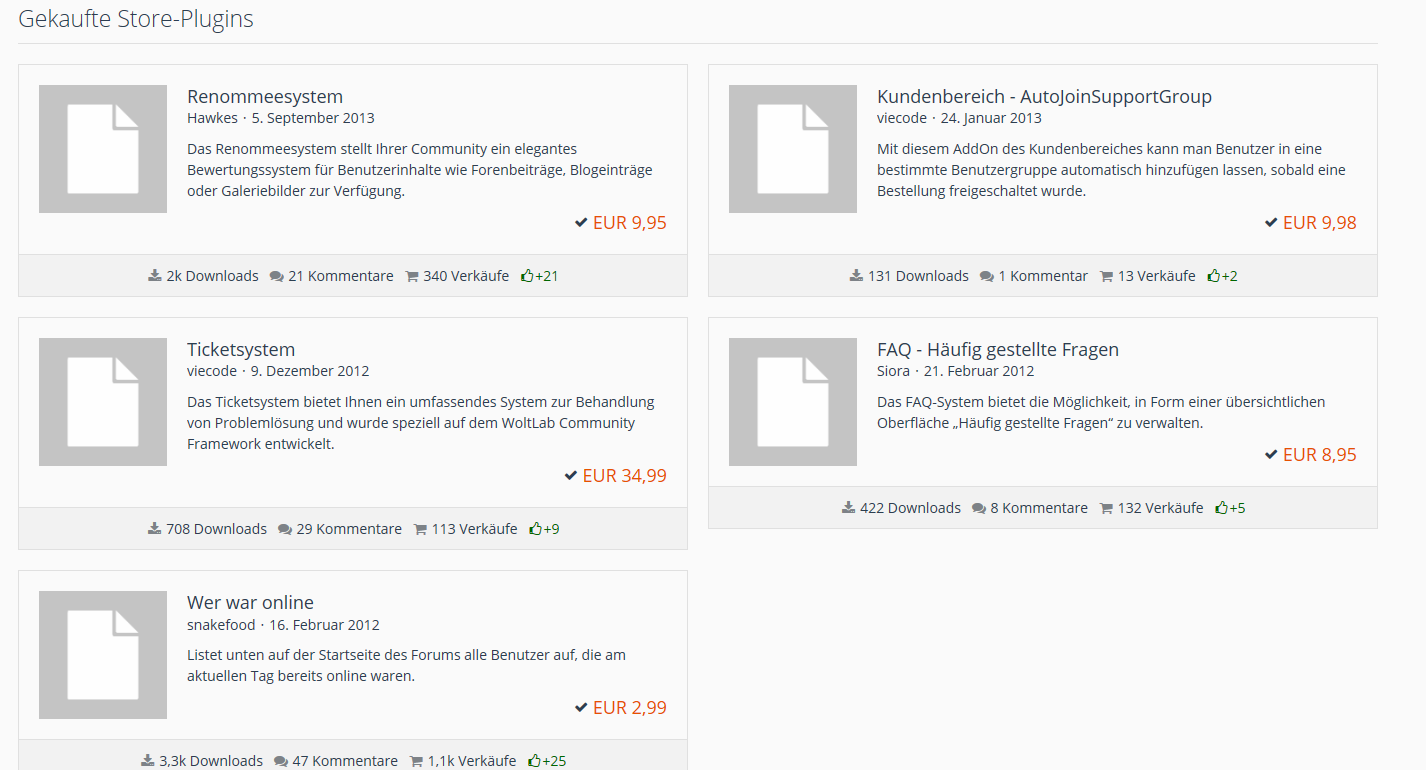Open the Ticketsystem plugin page
Image resolution: width=1426 pixels, height=770 pixels.
click(x=241, y=350)
